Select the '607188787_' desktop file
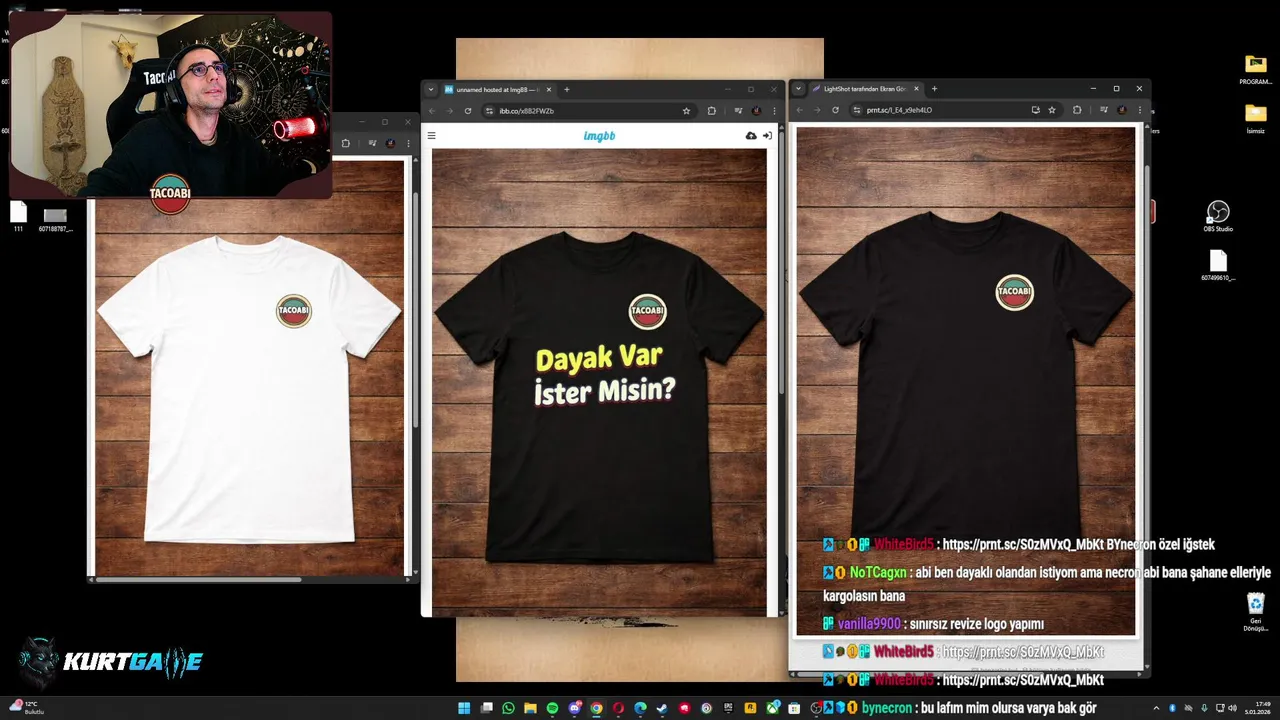Screen dimensions: 1280x720 click(56, 219)
